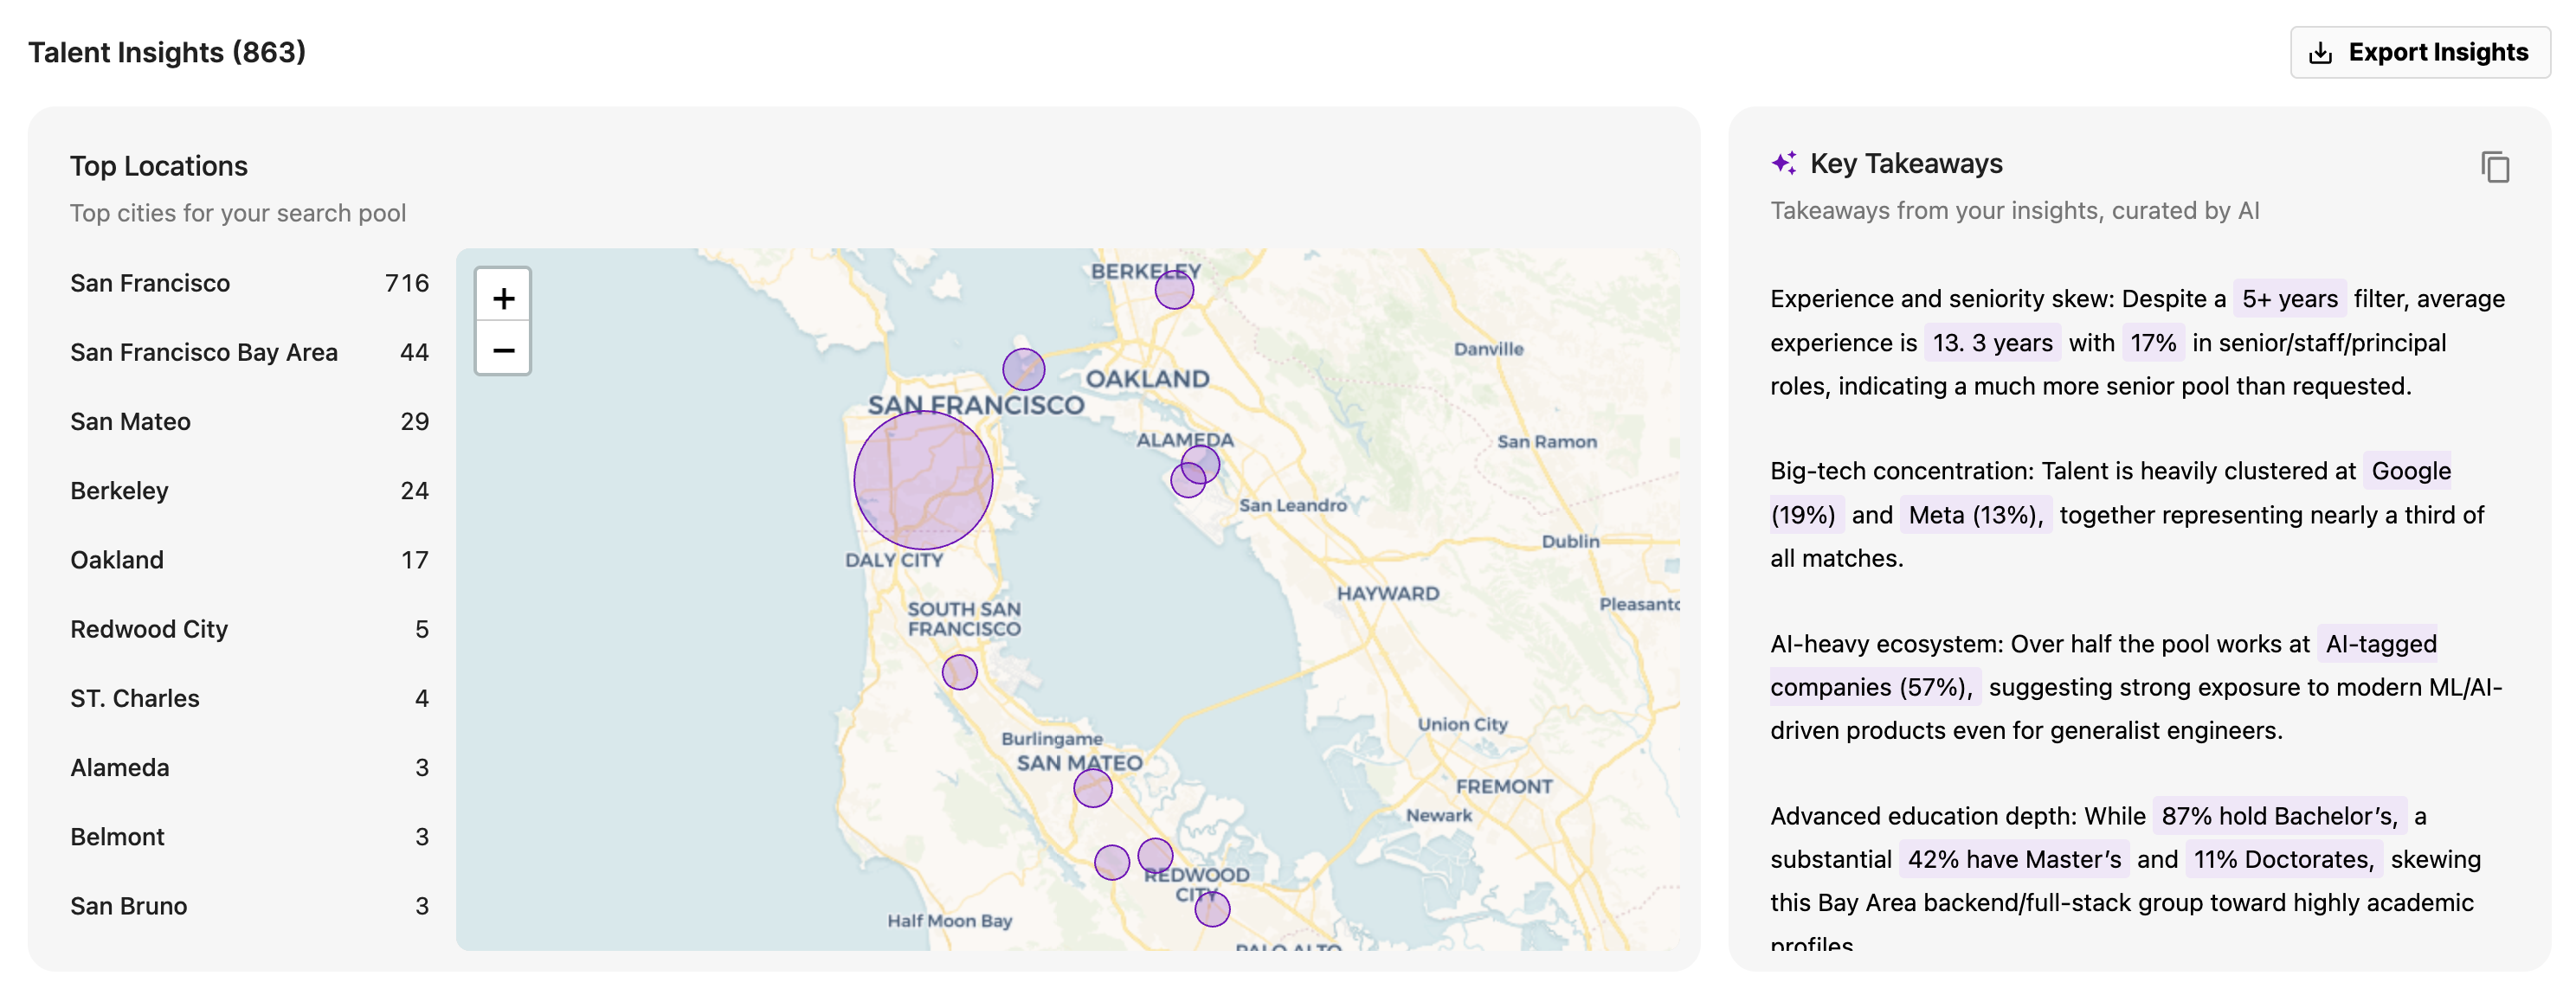Select San Francisco Bay Area list row
This screenshot has height=995, width=2576.
(249, 352)
